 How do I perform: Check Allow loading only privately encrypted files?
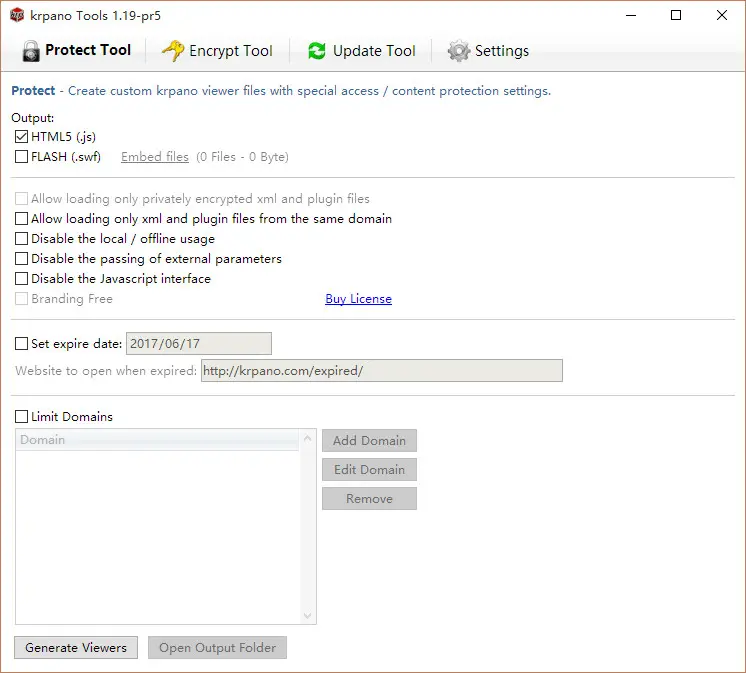(x=21, y=198)
